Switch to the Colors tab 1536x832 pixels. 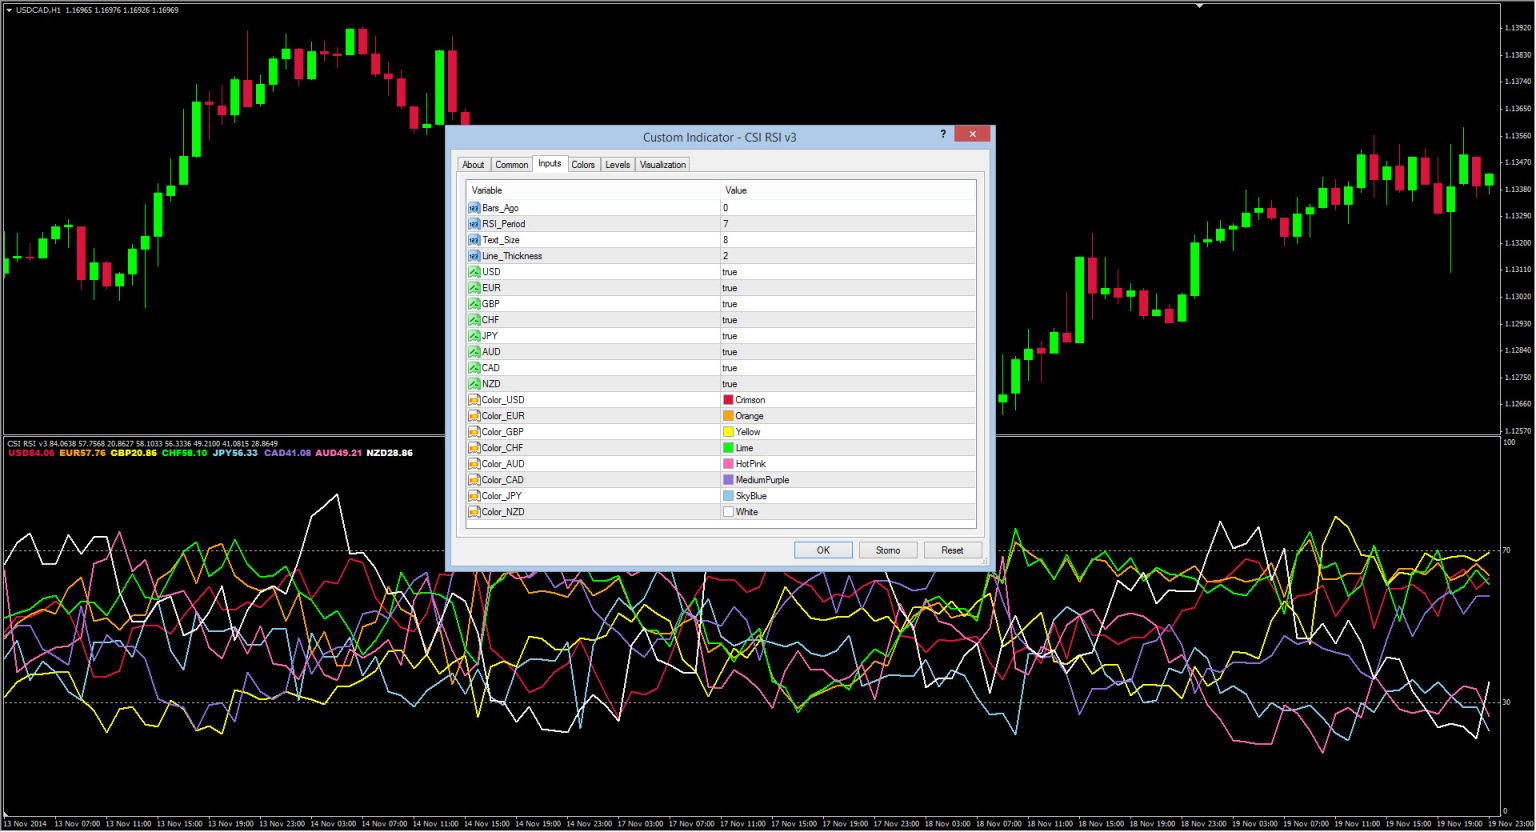(583, 164)
